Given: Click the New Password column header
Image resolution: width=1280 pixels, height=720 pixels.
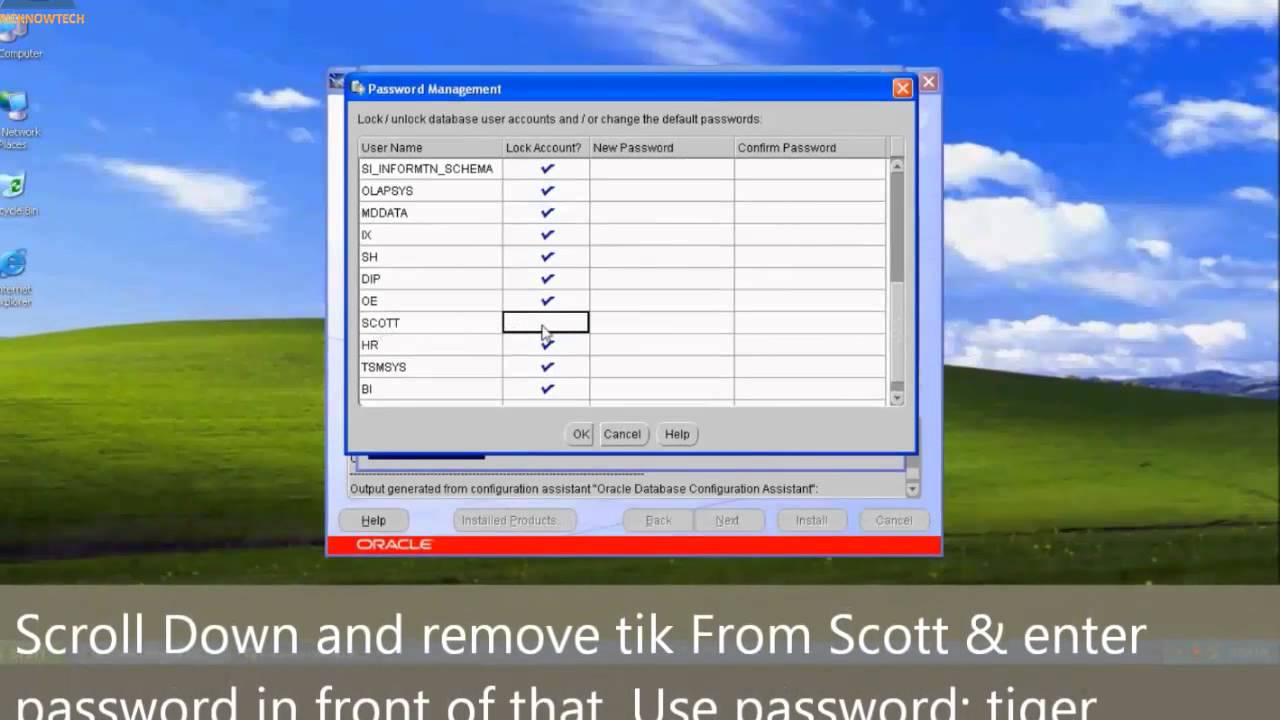Looking at the screenshot, I should [x=661, y=147].
